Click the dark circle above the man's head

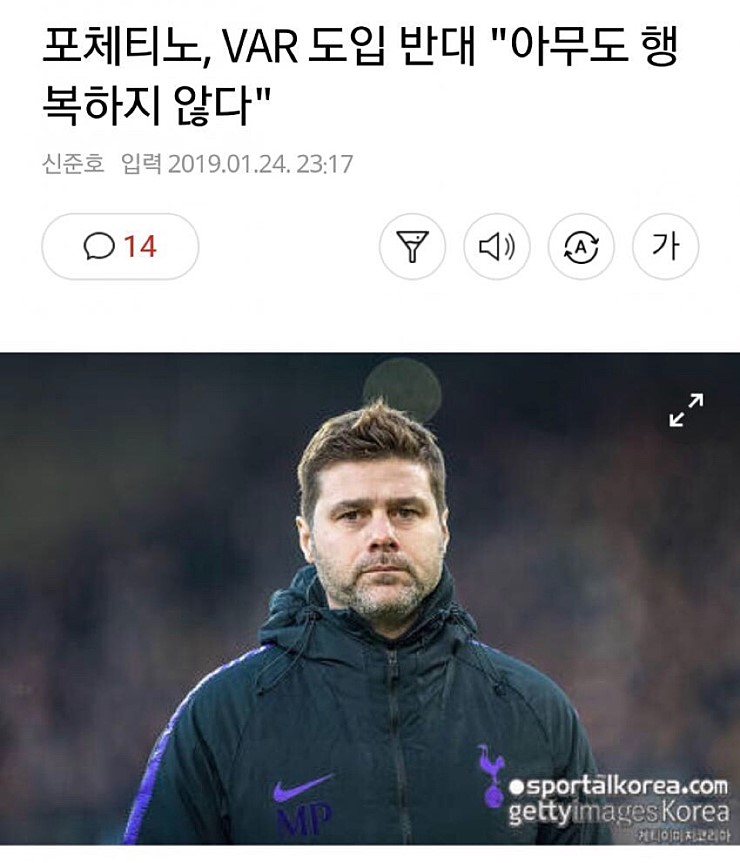(402, 390)
